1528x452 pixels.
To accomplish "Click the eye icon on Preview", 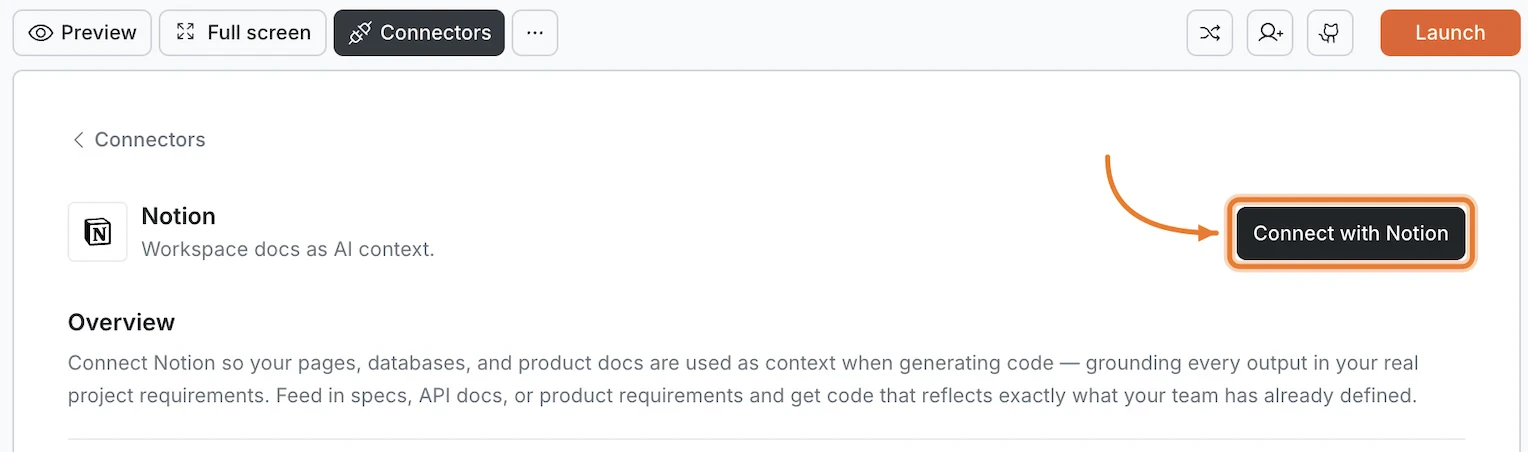I will 41,33.
